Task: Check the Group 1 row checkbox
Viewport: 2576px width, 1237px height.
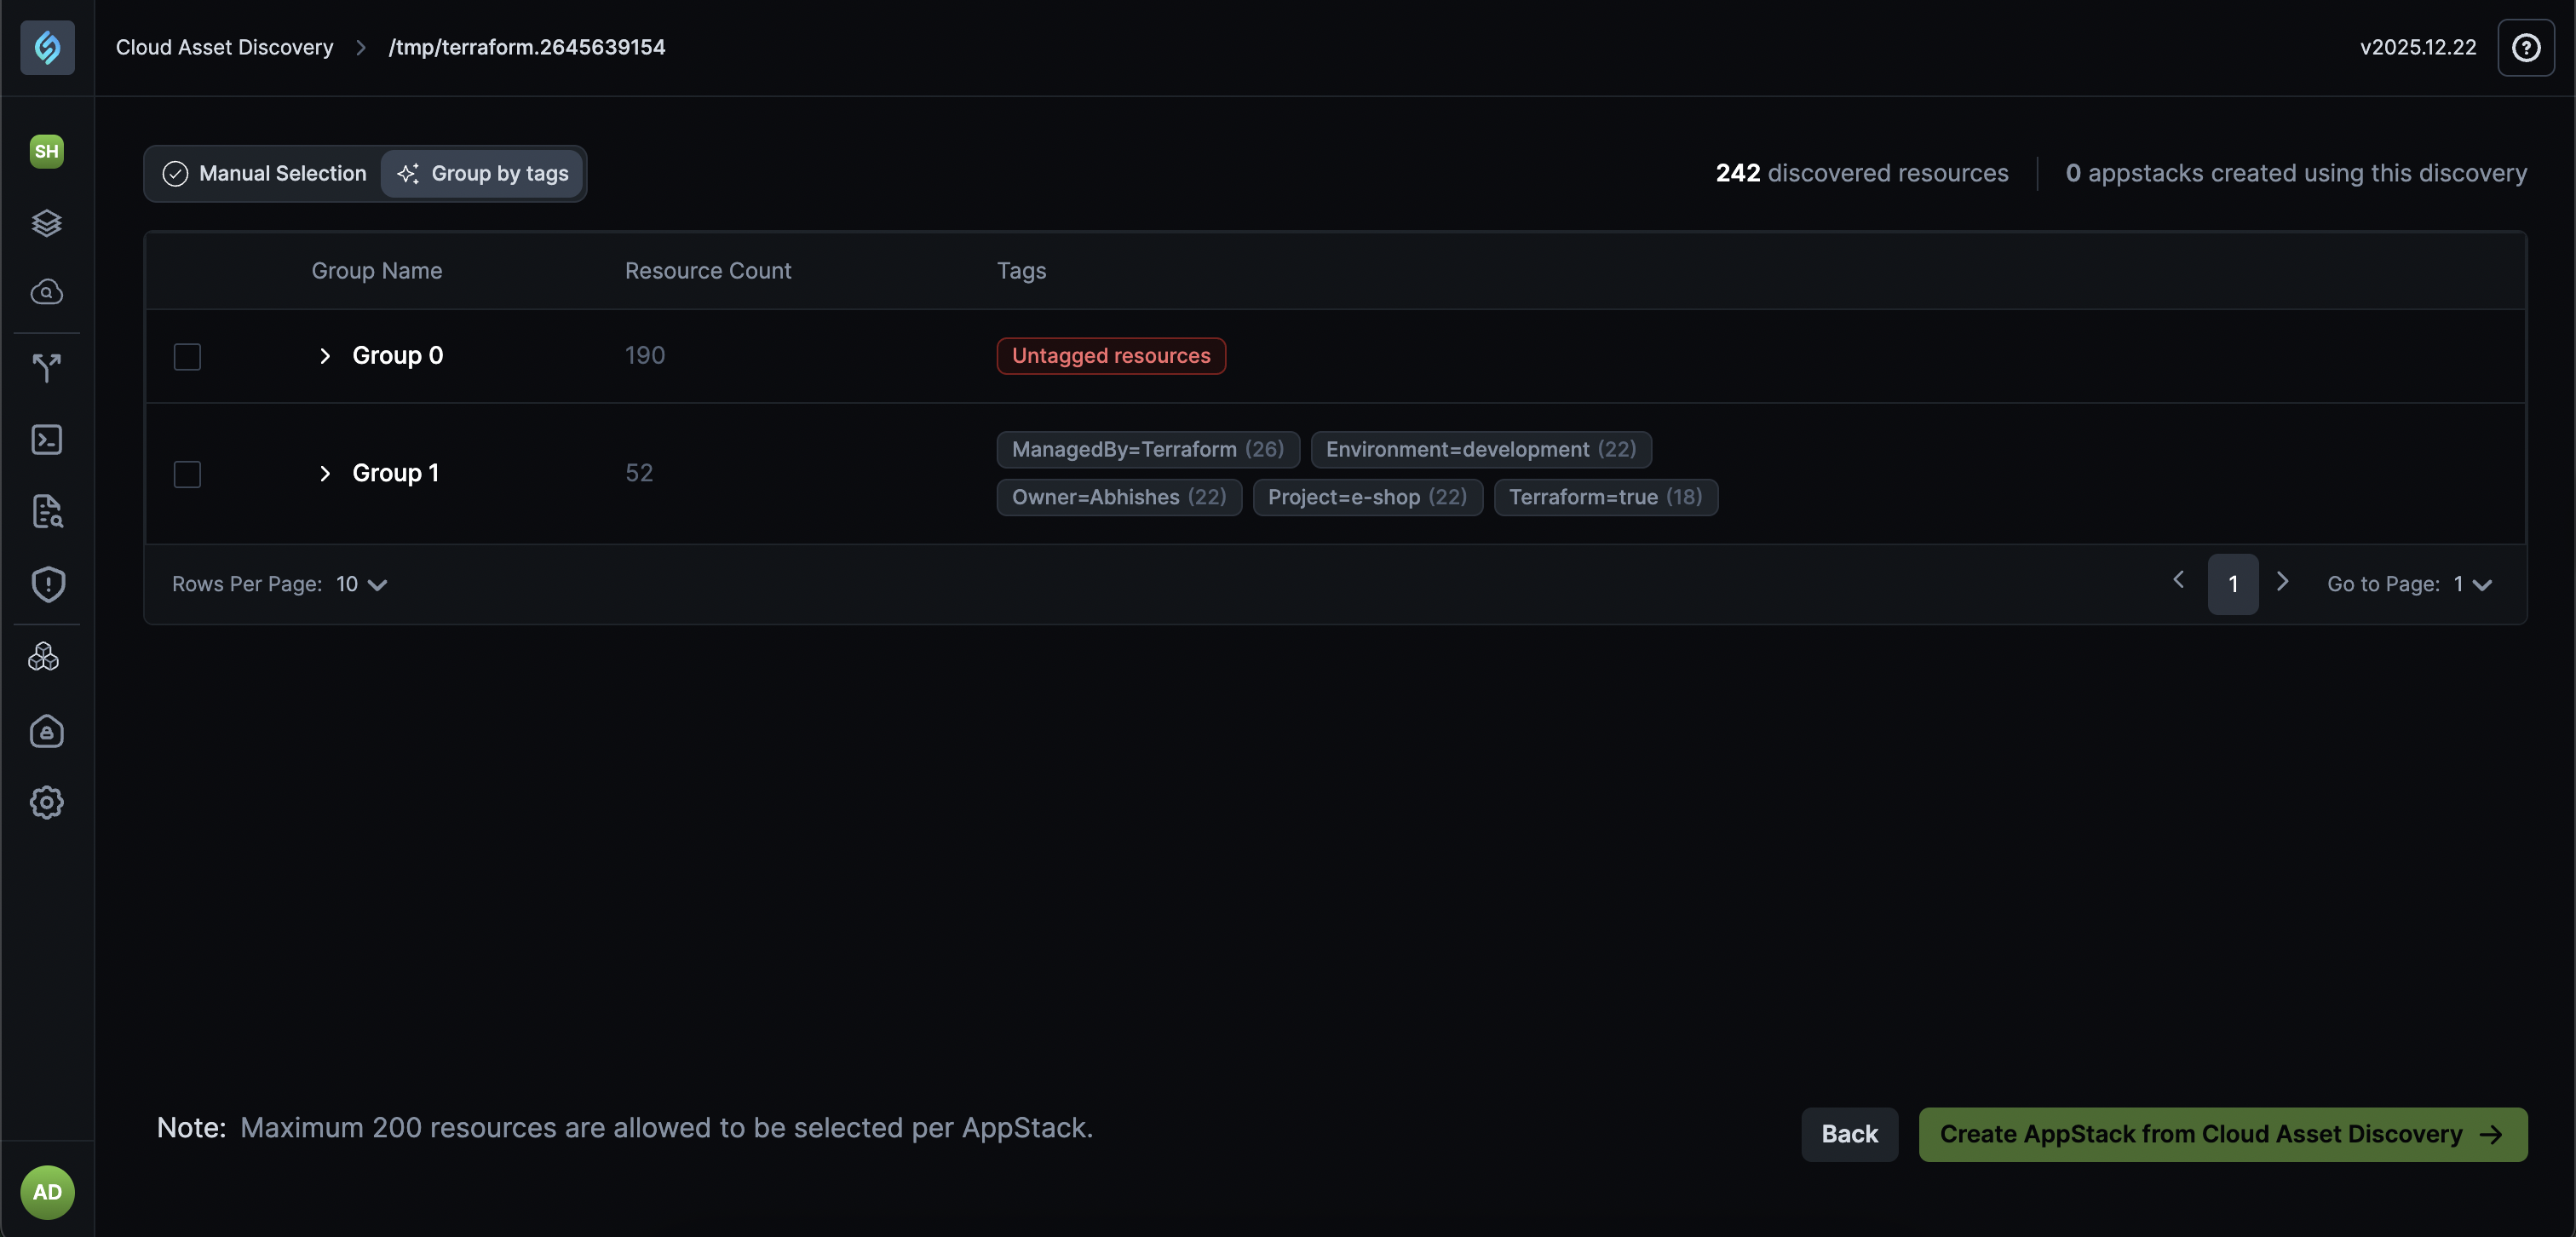Action: click(187, 474)
